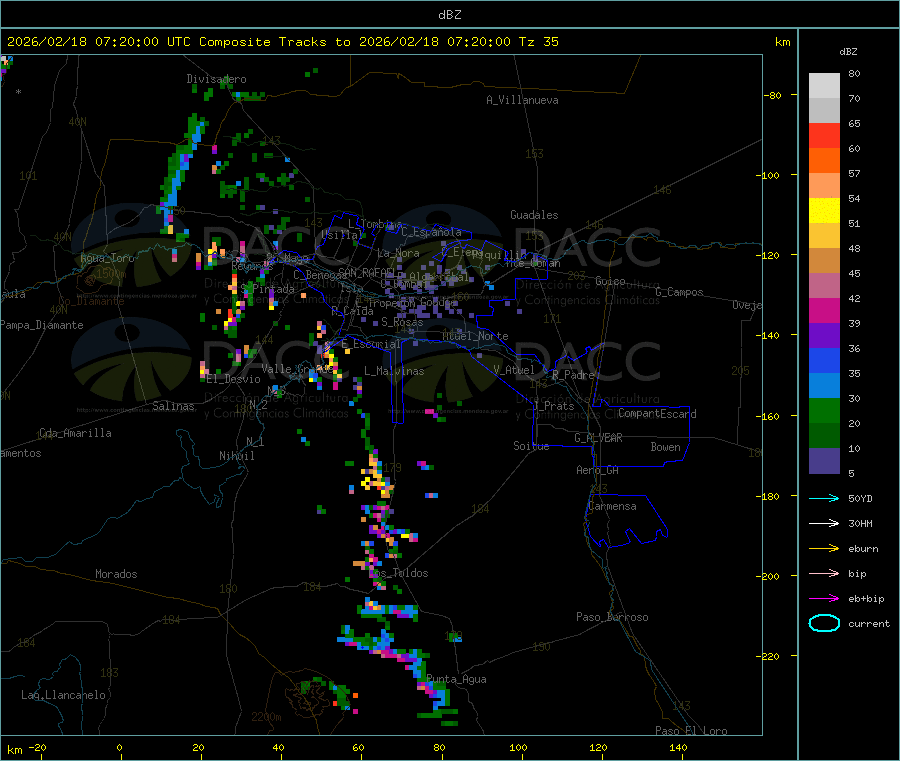Click the 36 dBZ purple swatch

click(x=824, y=335)
